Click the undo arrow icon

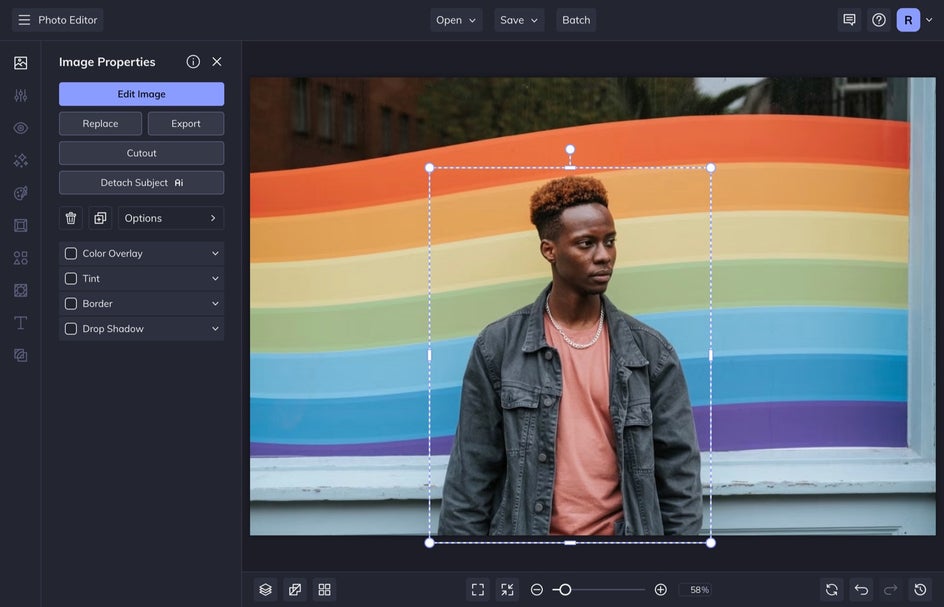[861, 590]
